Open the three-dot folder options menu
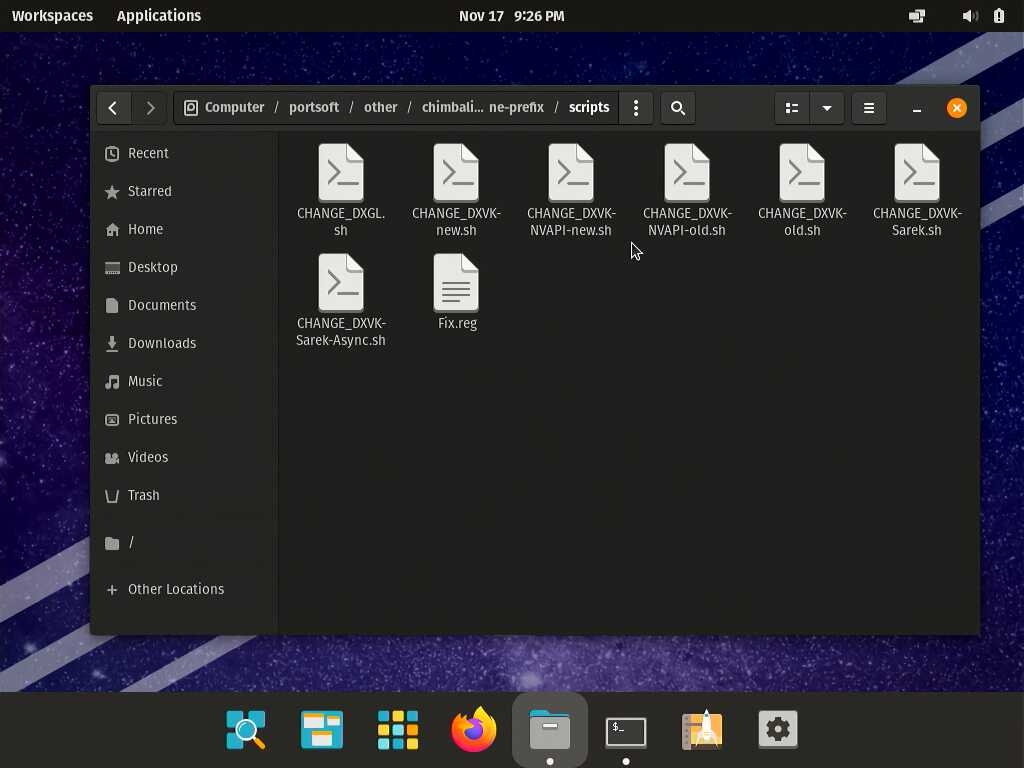Screen dimensions: 1024x768 click(x=636, y=108)
